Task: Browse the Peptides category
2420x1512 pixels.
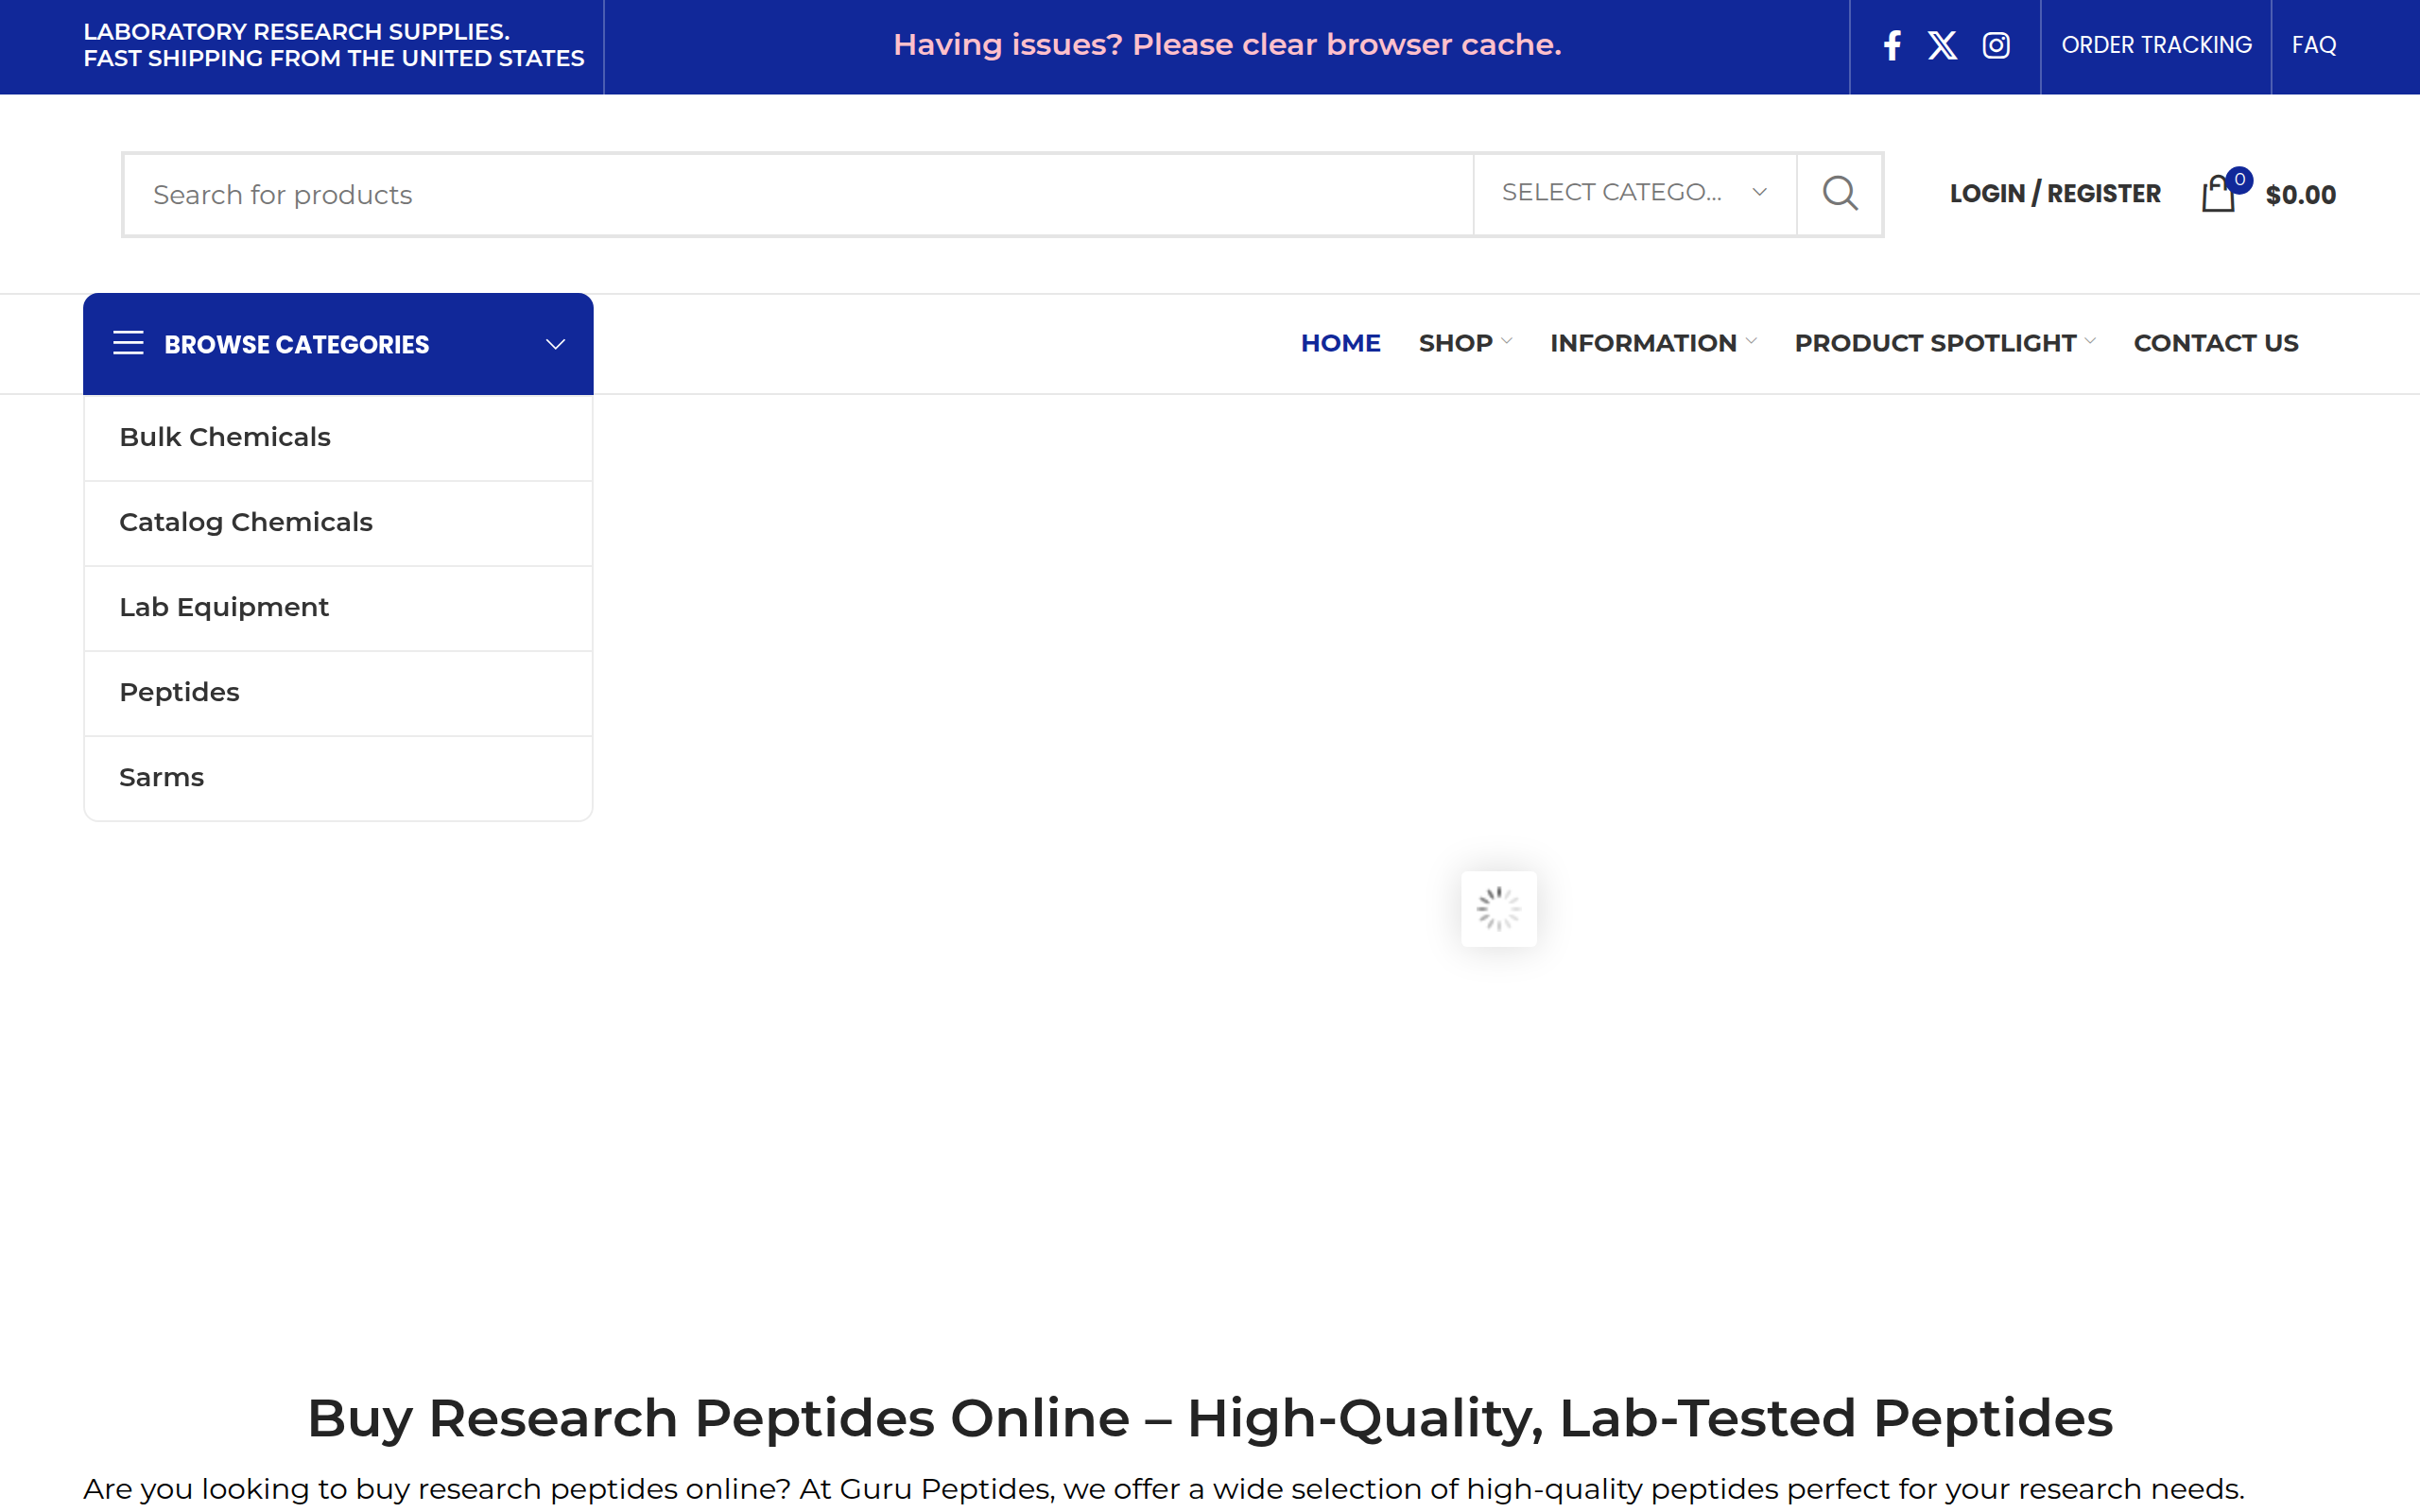Action: pos(180,692)
